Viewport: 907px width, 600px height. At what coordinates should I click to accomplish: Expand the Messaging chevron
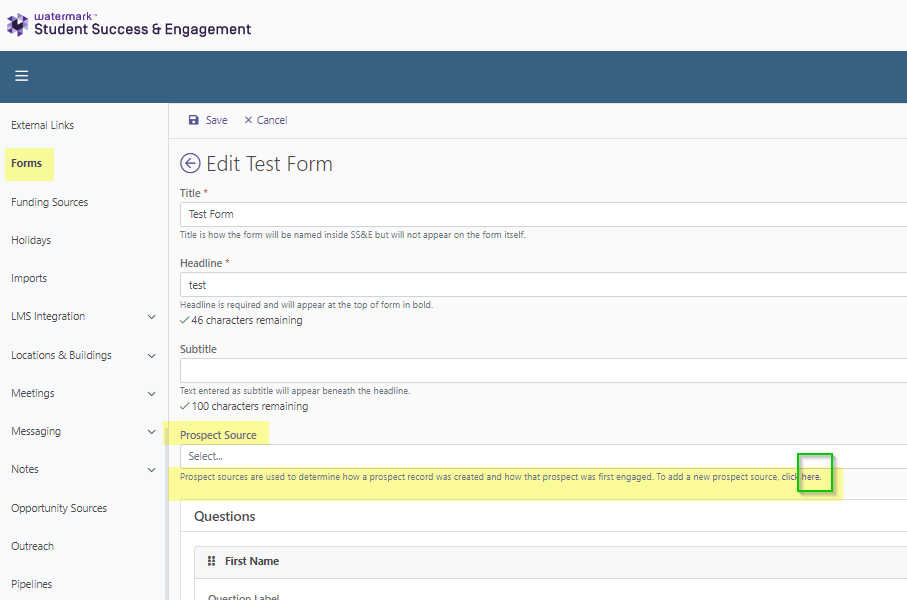[152, 432]
